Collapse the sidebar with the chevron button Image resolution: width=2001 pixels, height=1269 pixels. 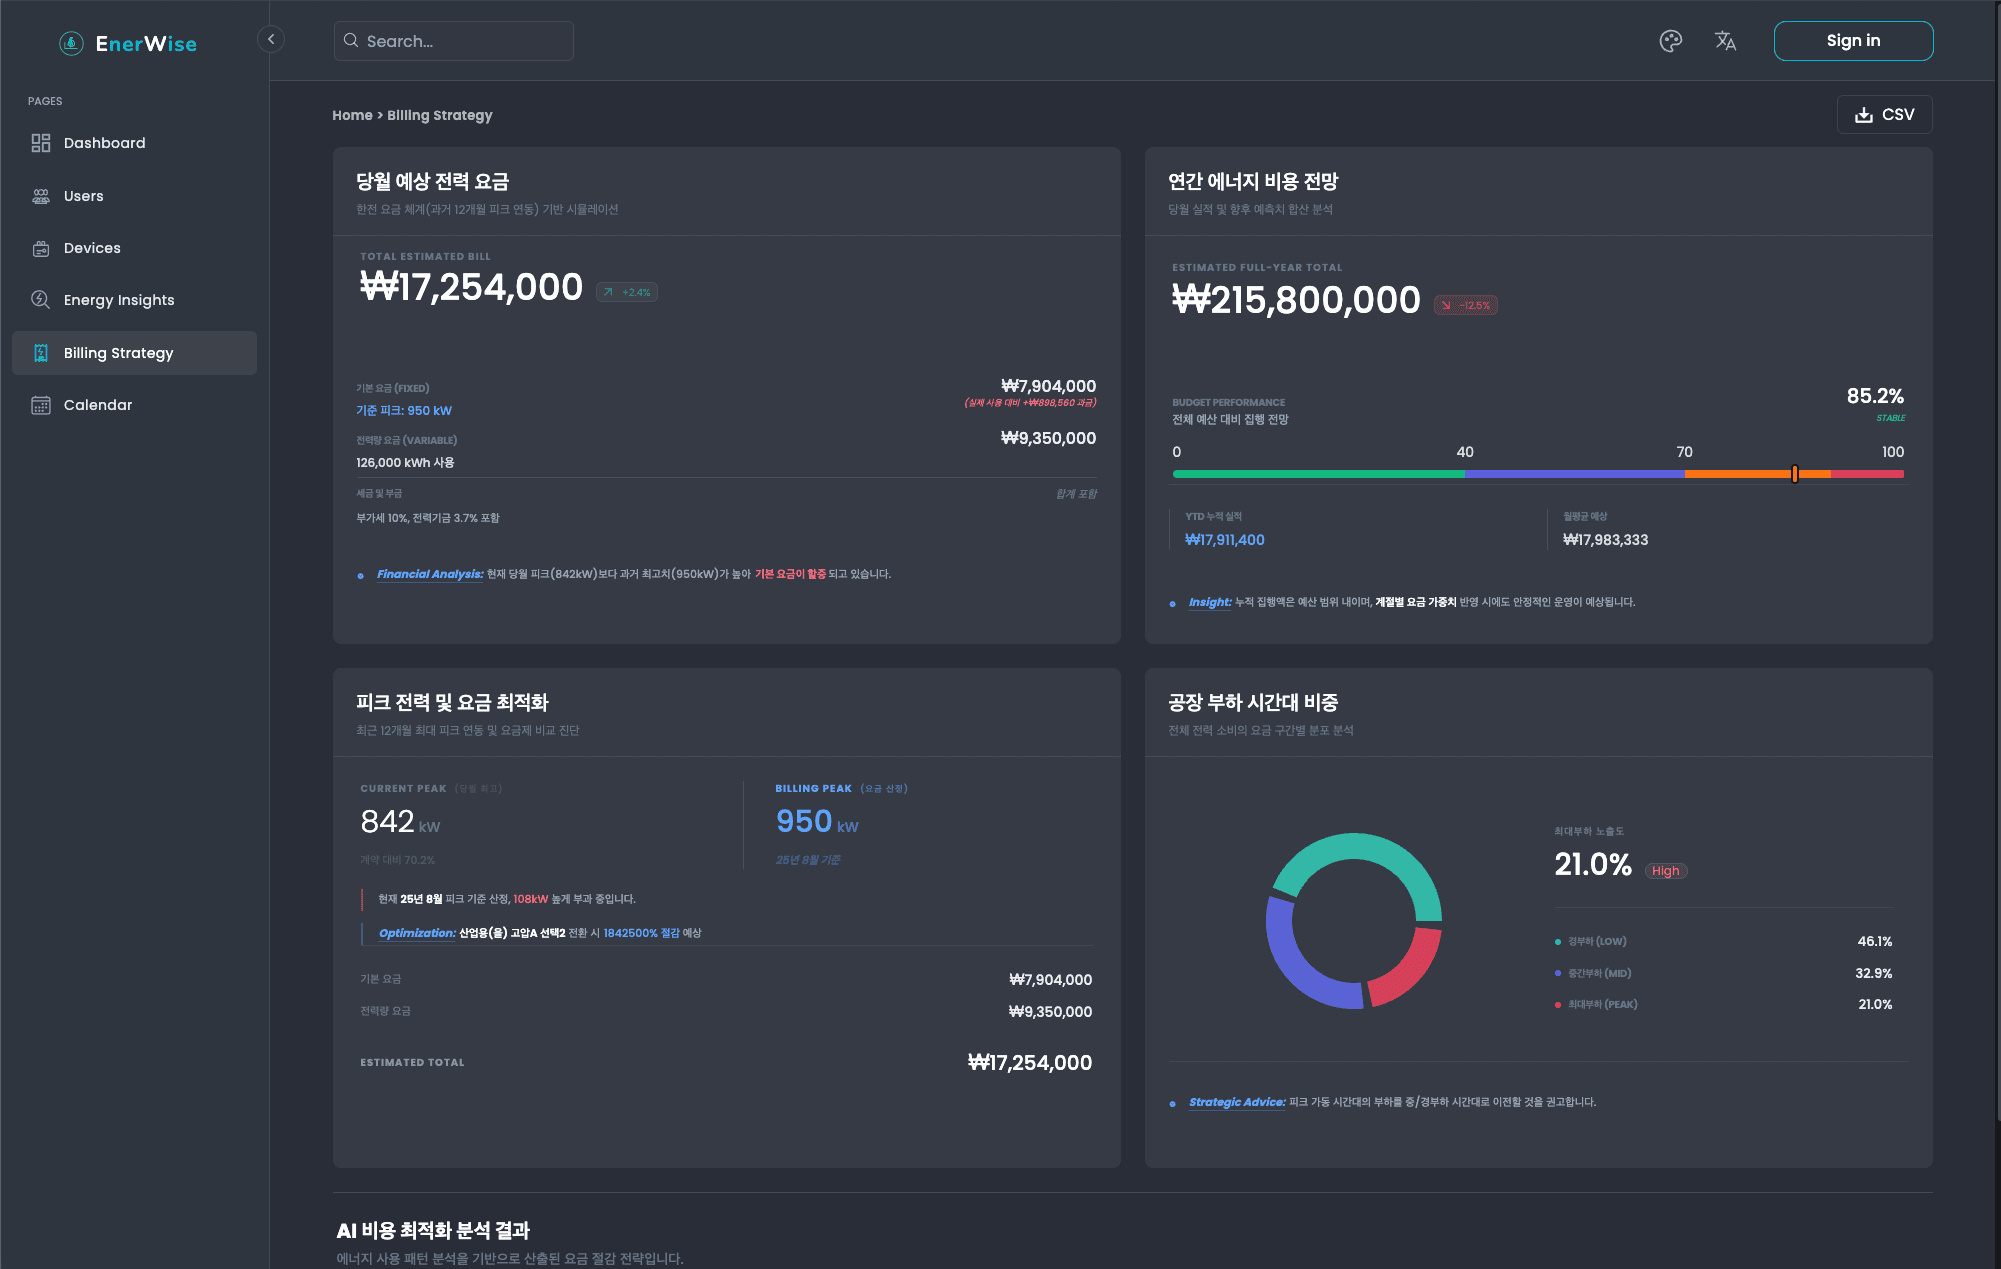tap(271, 39)
